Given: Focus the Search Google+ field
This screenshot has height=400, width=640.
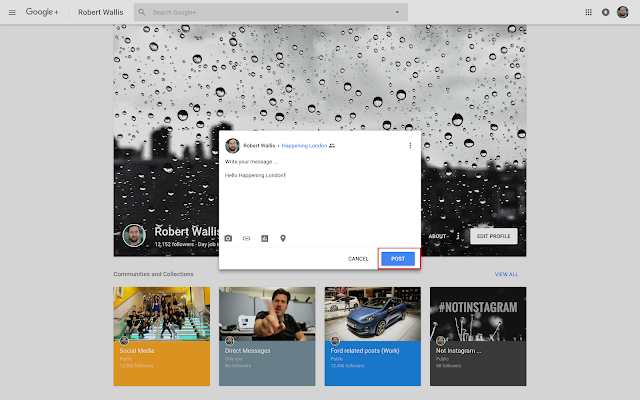Looking at the screenshot, I should point(269,12).
